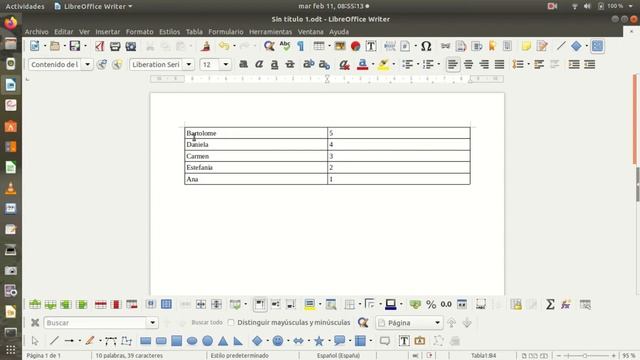Open Archivo menu
Screen dimensions: 640x360
point(36,31)
